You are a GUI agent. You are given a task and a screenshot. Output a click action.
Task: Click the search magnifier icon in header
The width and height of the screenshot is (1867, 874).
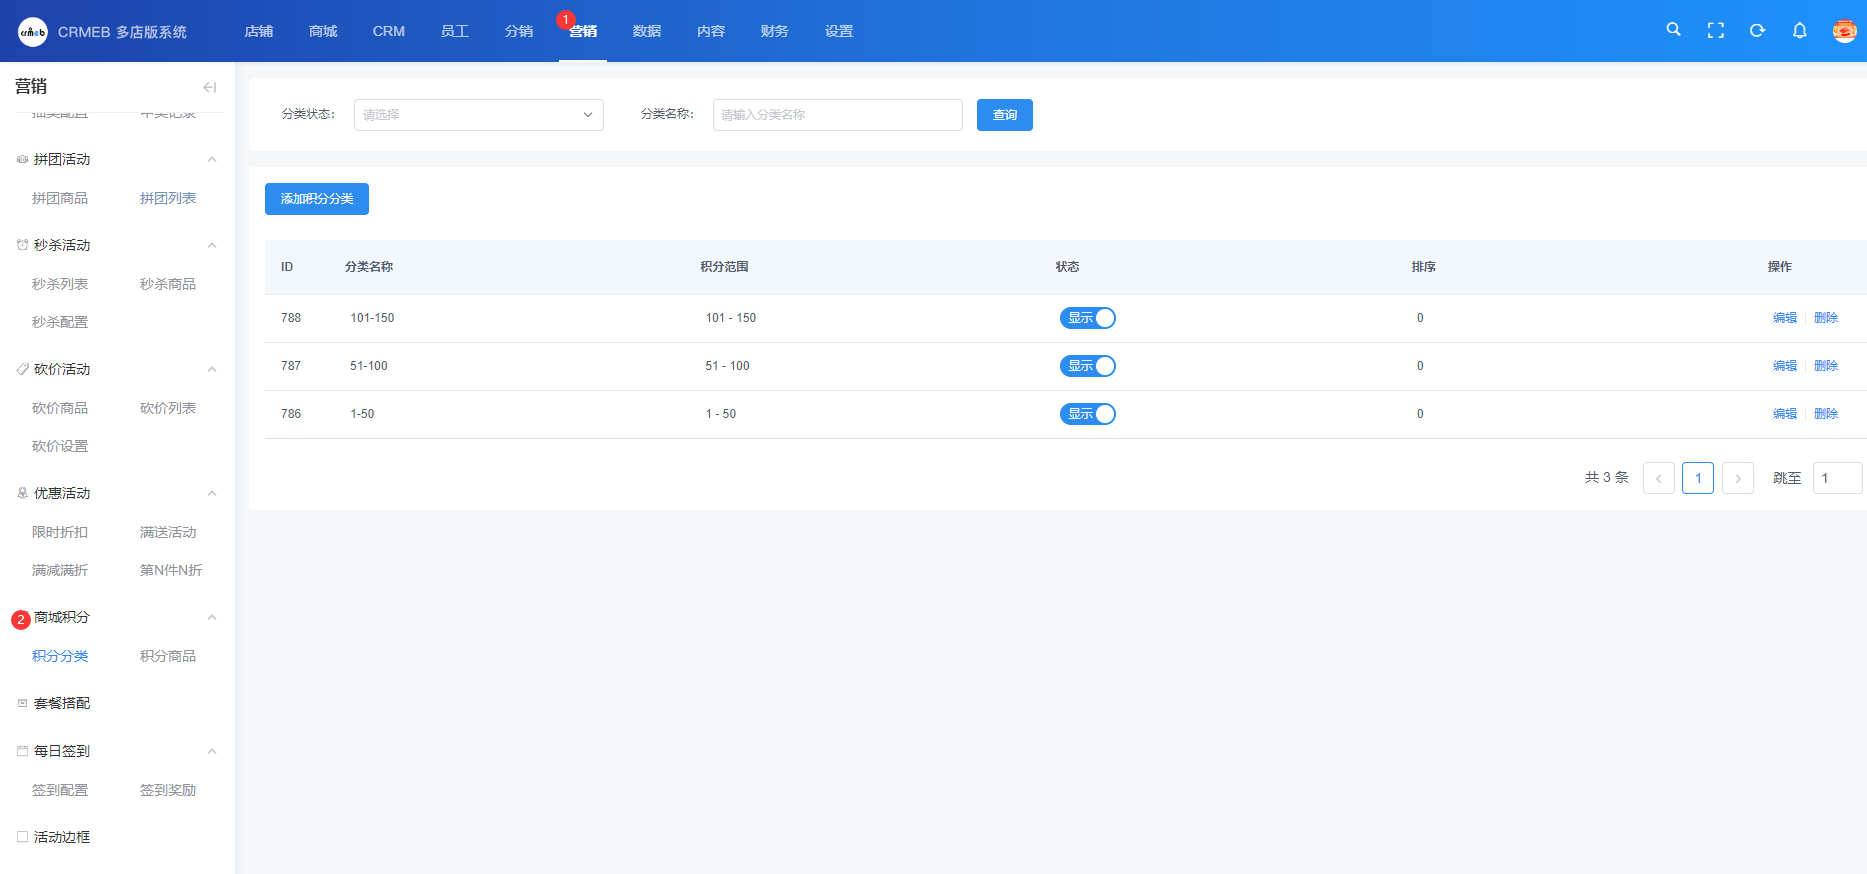click(1673, 30)
